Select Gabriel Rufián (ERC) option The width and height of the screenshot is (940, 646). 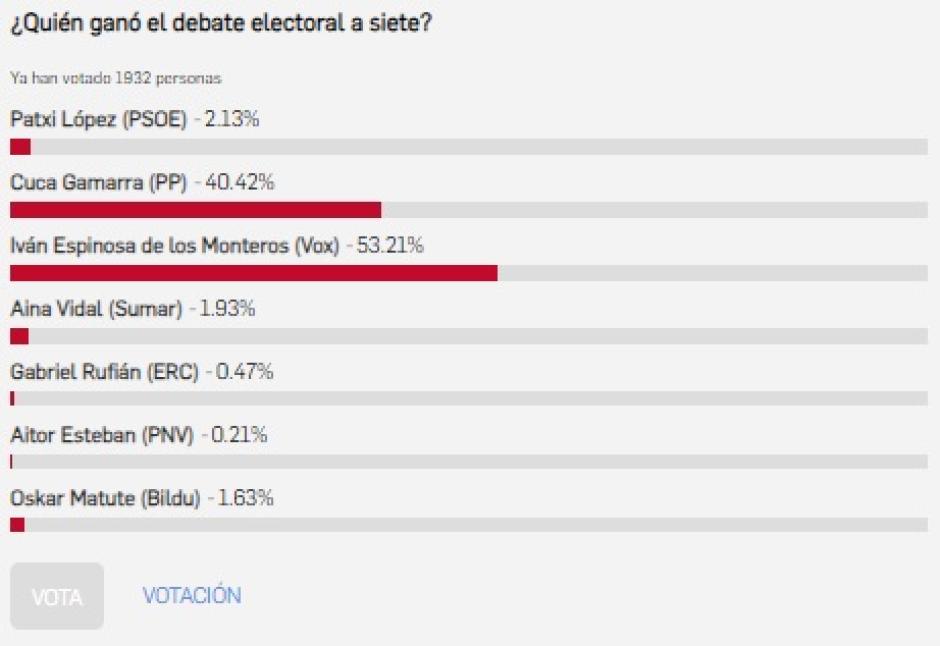(x=104, y=372)
